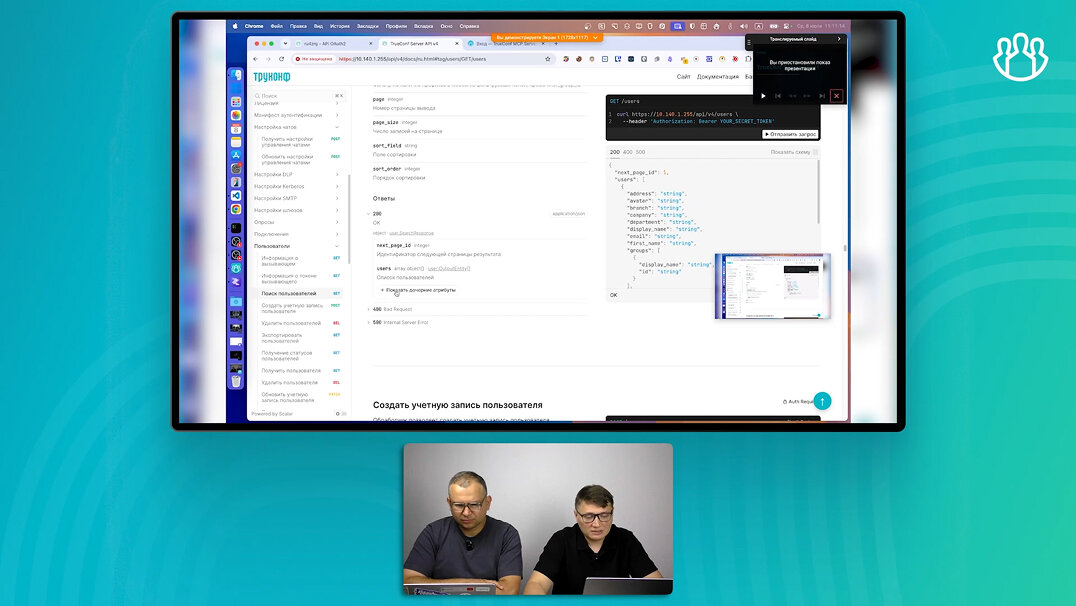Screen dimensions: 1076x606
Task: Click the JSON example panel scrollbar
Action: point(818,193)
